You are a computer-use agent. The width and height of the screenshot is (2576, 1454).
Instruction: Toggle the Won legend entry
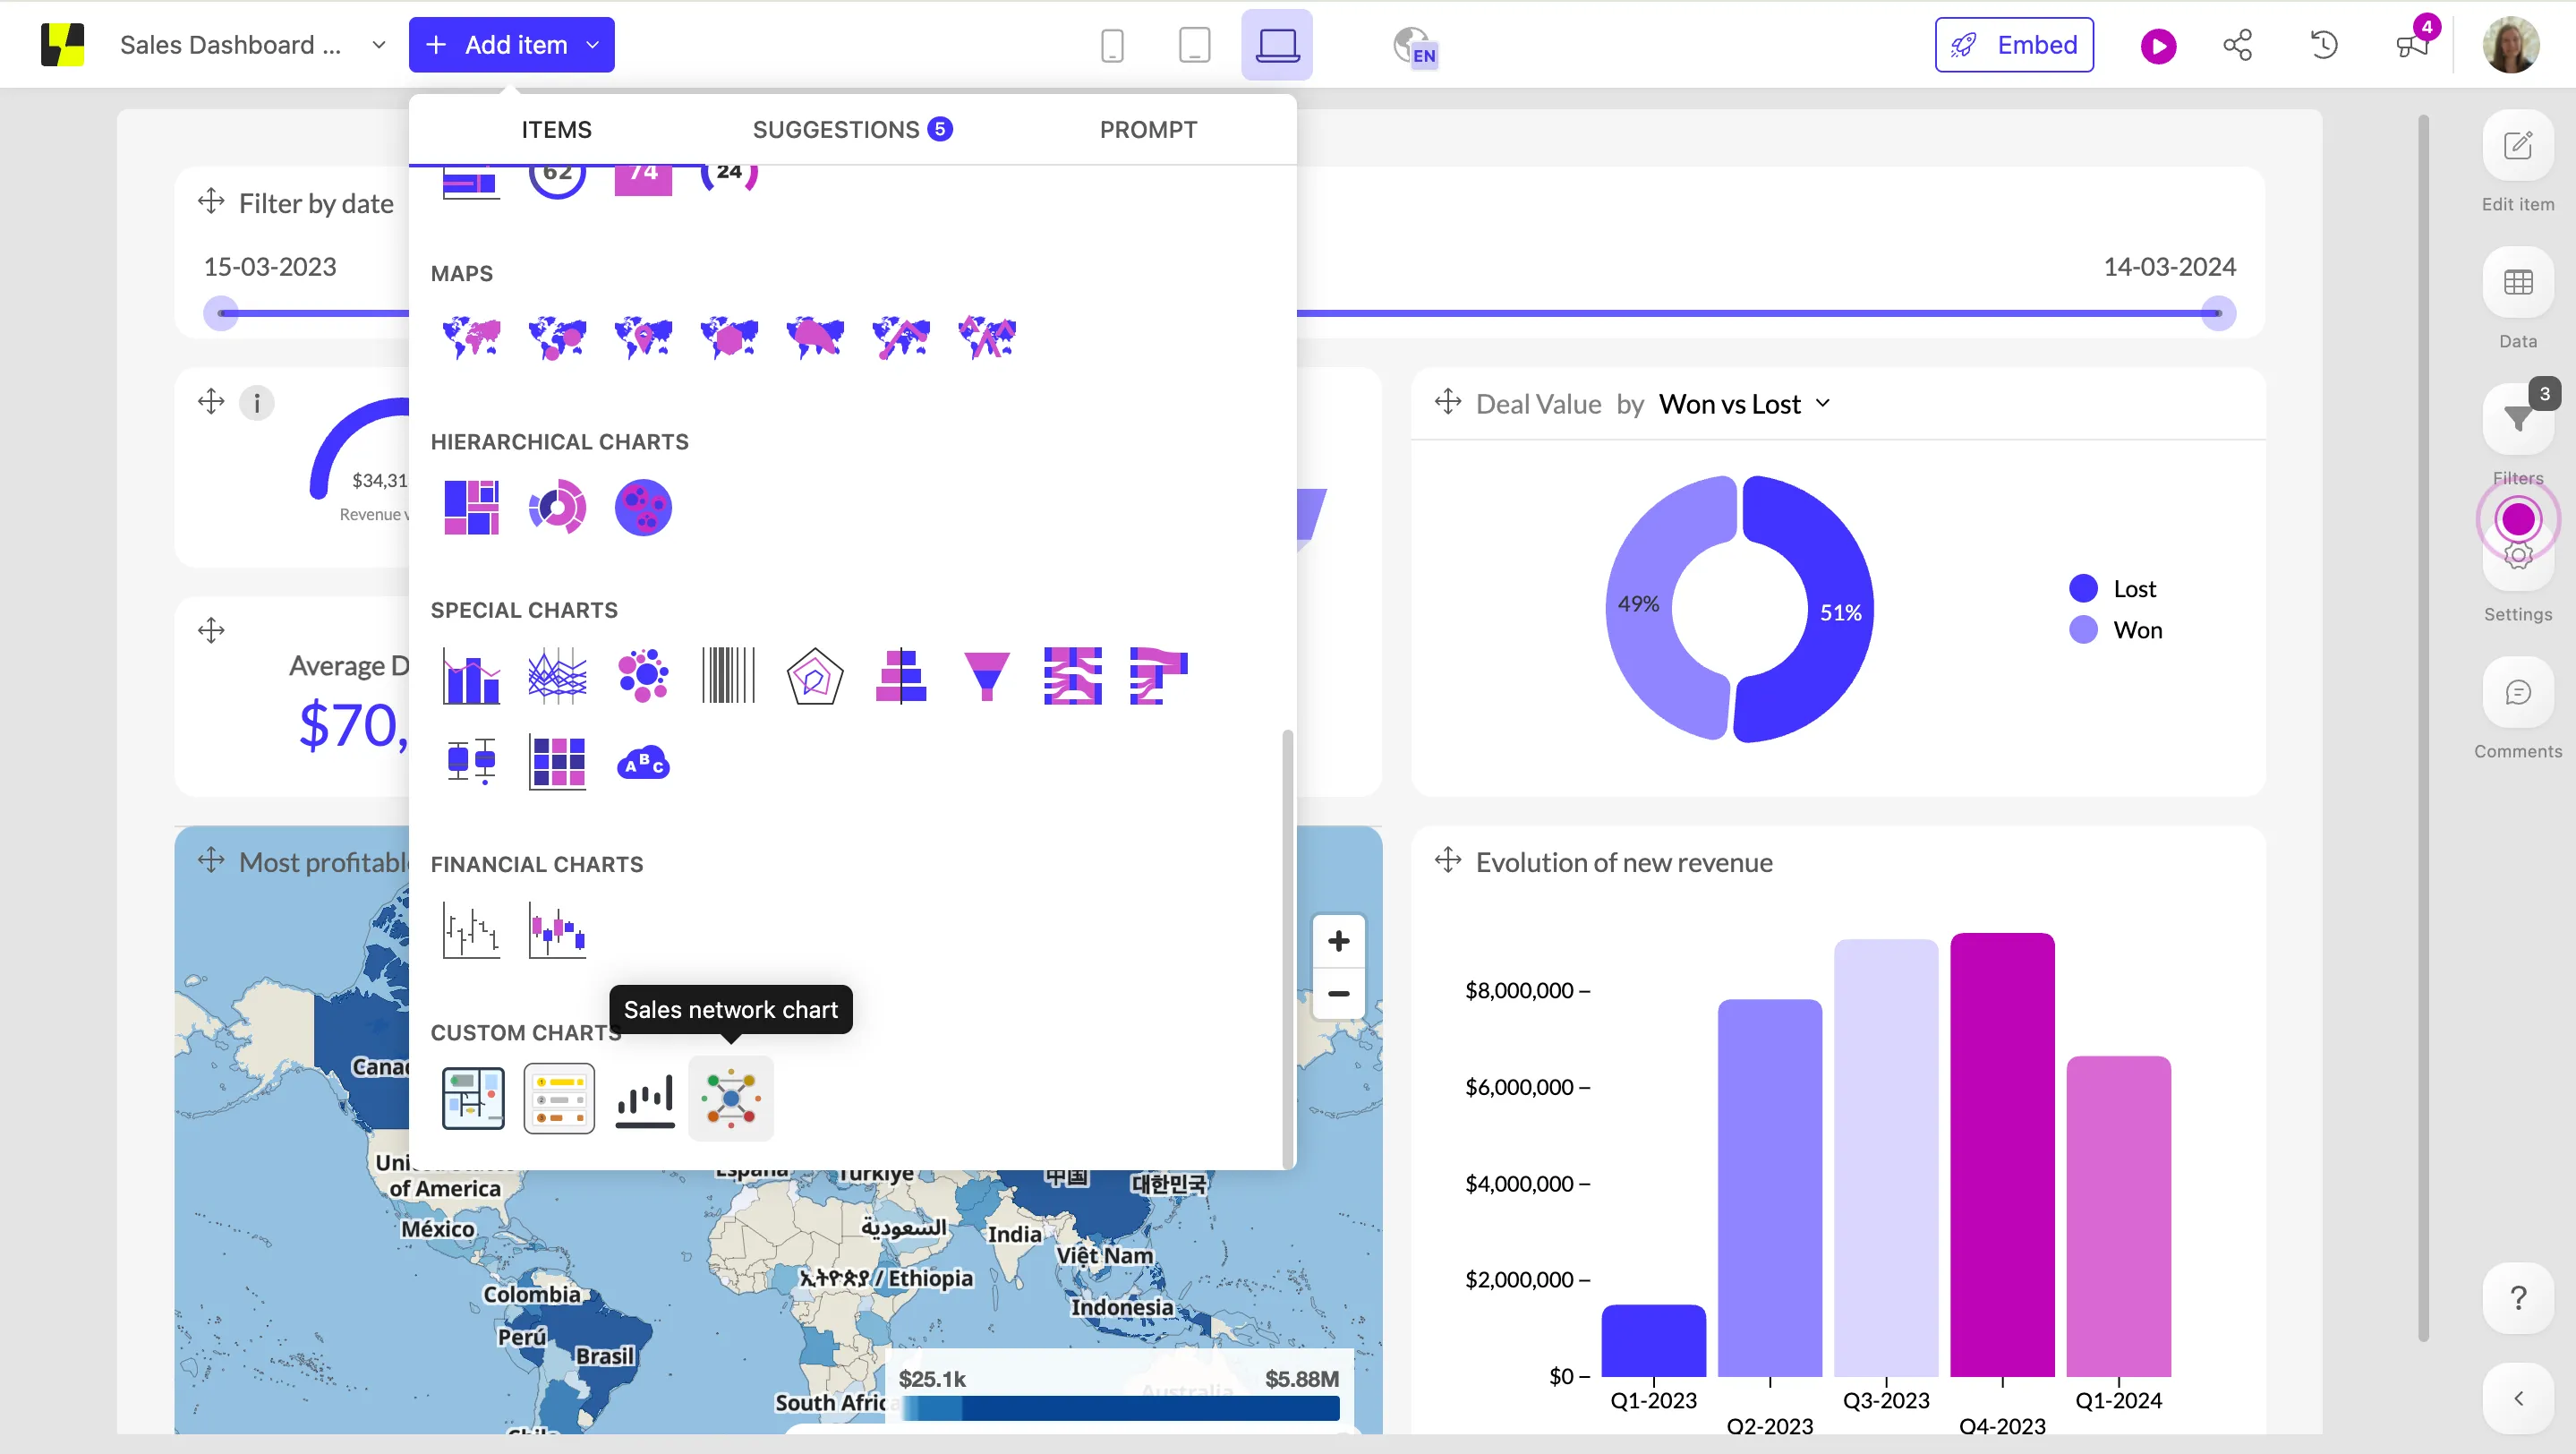[2116, 629]
